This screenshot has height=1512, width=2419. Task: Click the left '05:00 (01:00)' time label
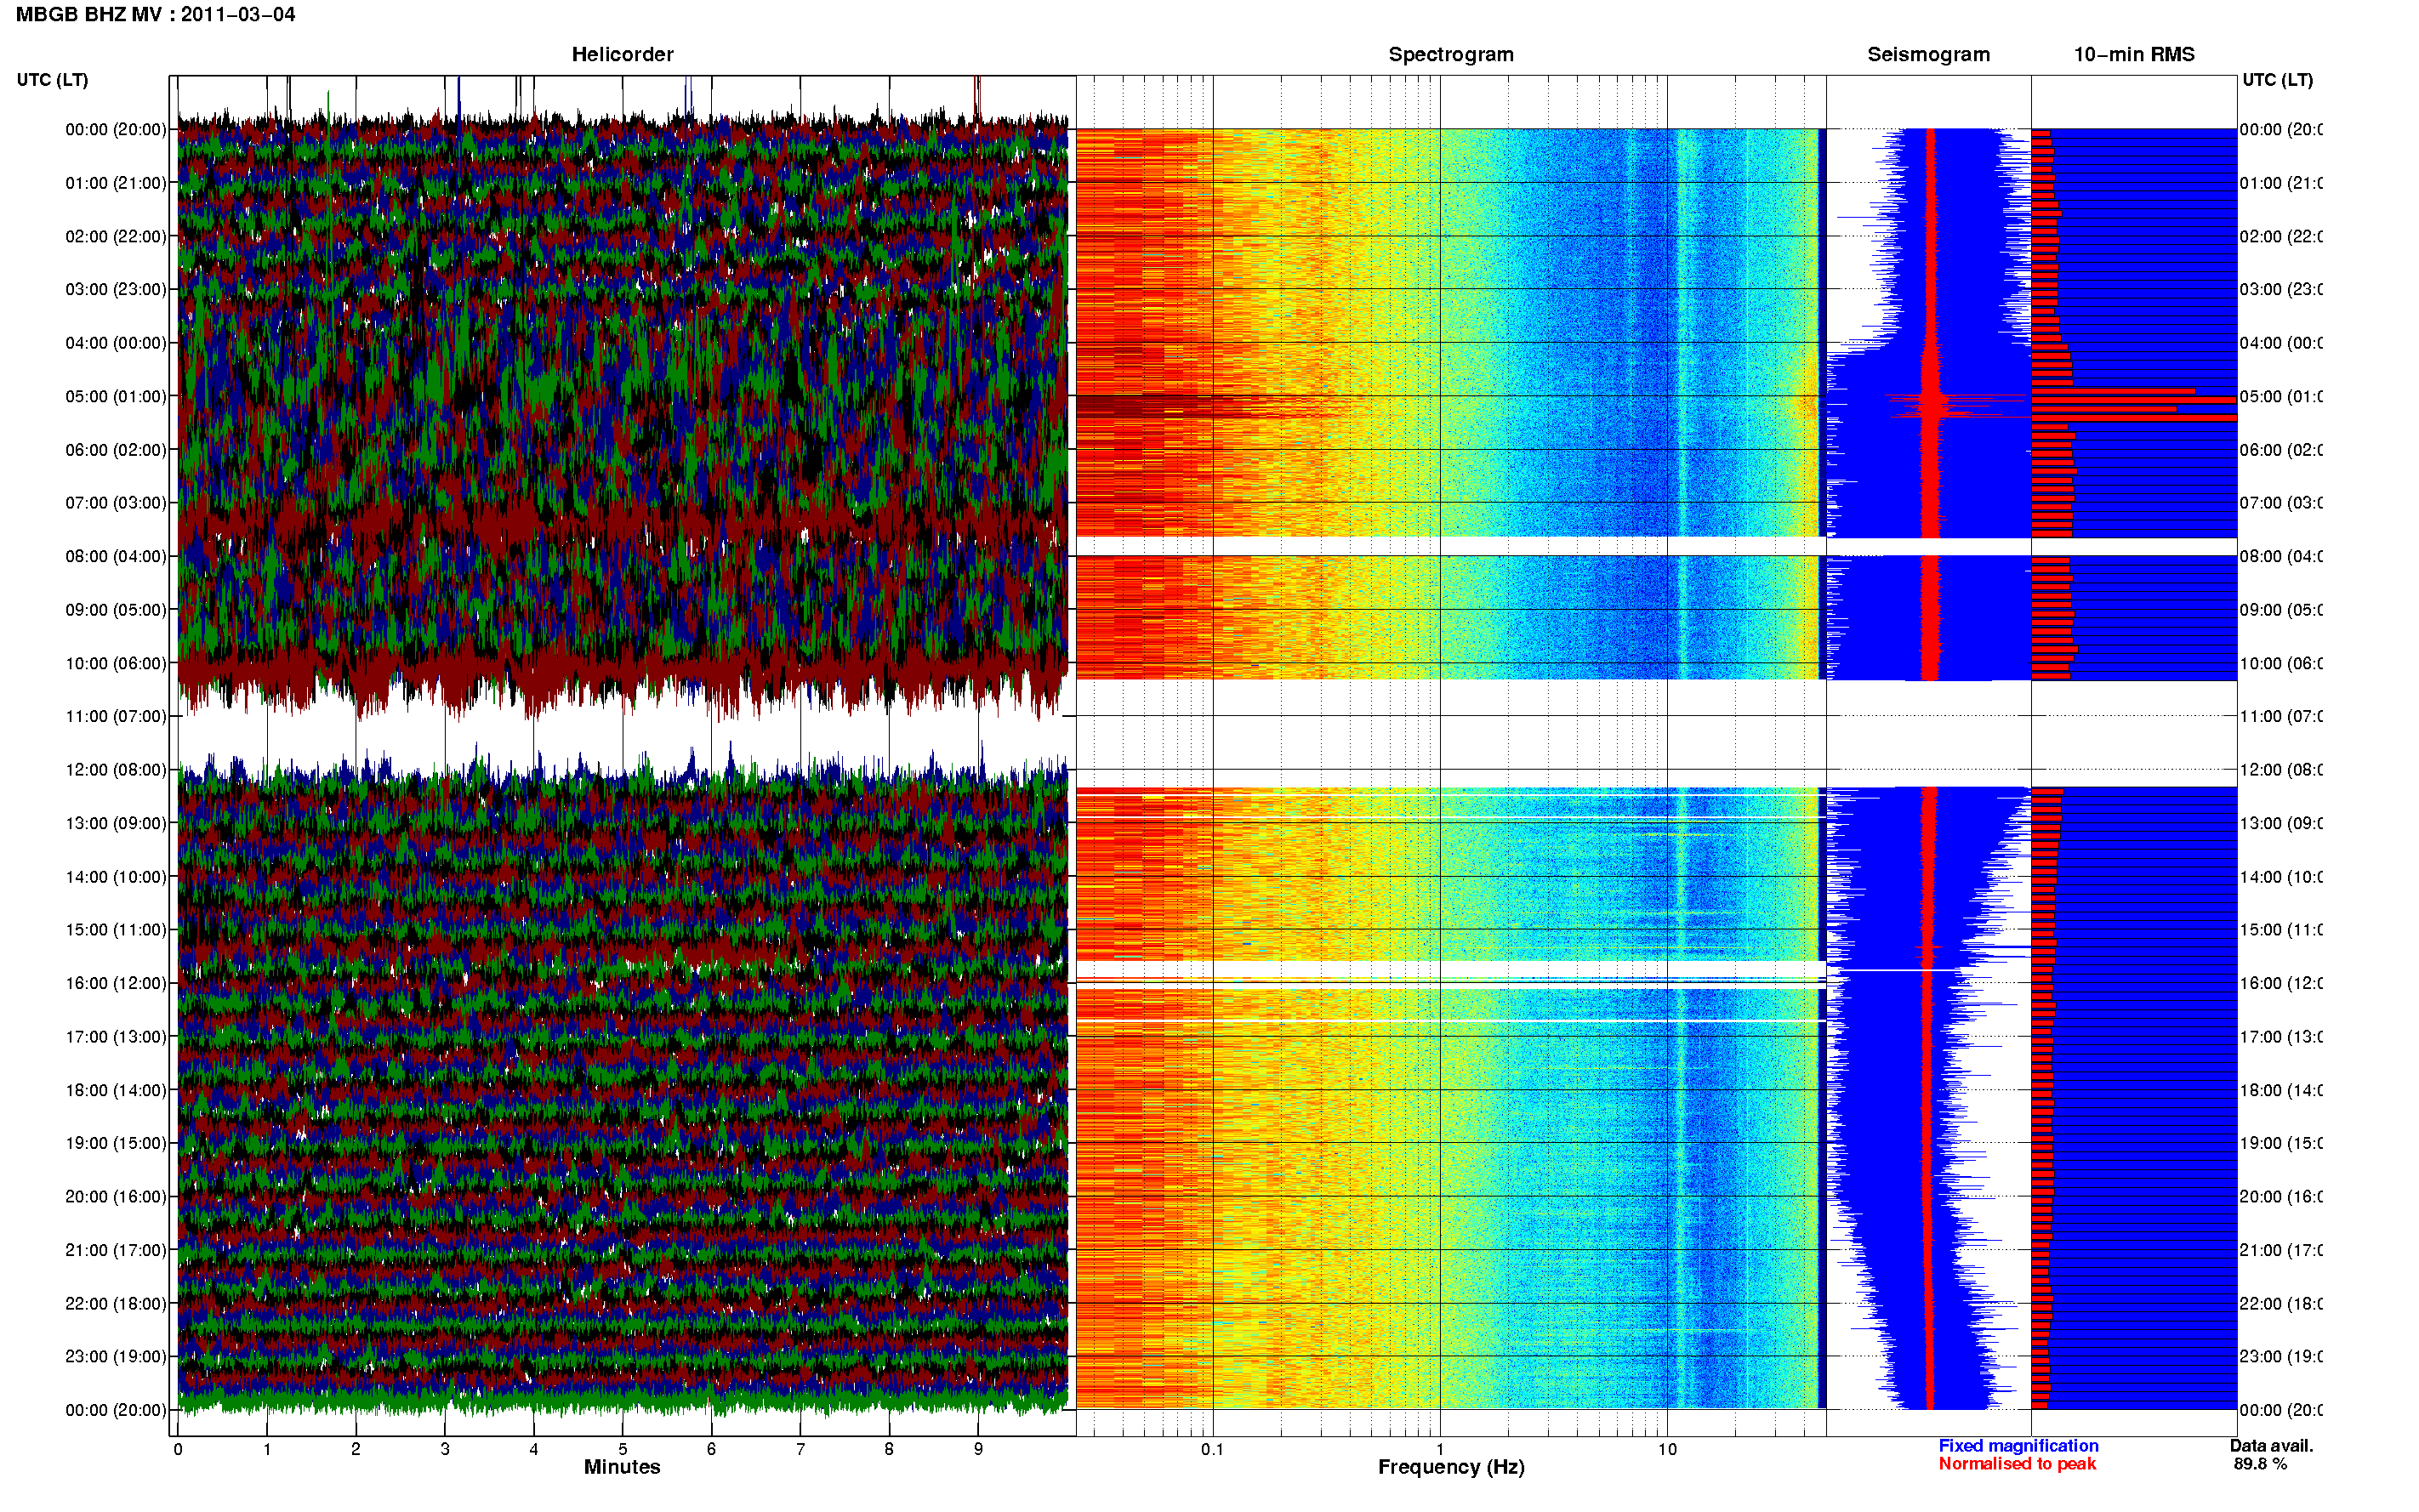click(116, 397)
